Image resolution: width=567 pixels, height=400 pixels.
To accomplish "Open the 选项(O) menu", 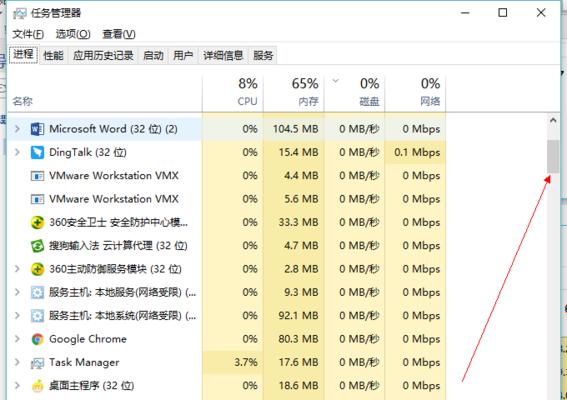I will [x=73, y=34].
